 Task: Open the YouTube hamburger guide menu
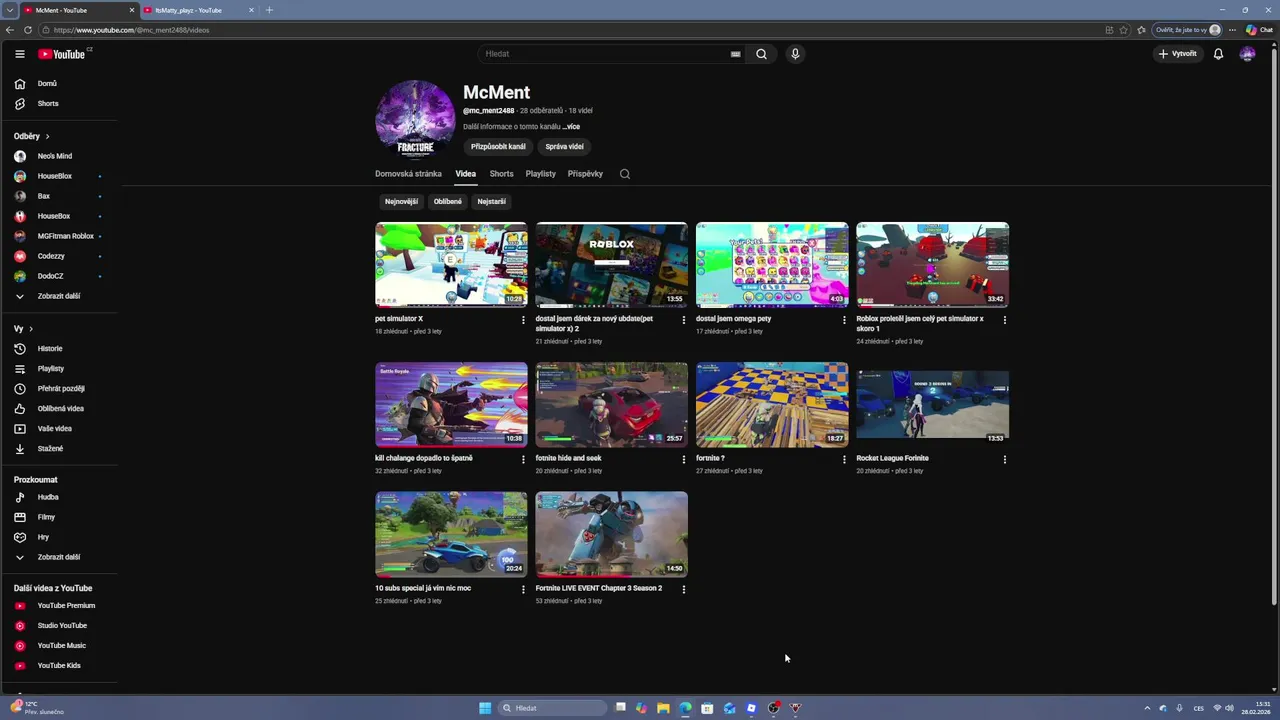tap(19, 54)
